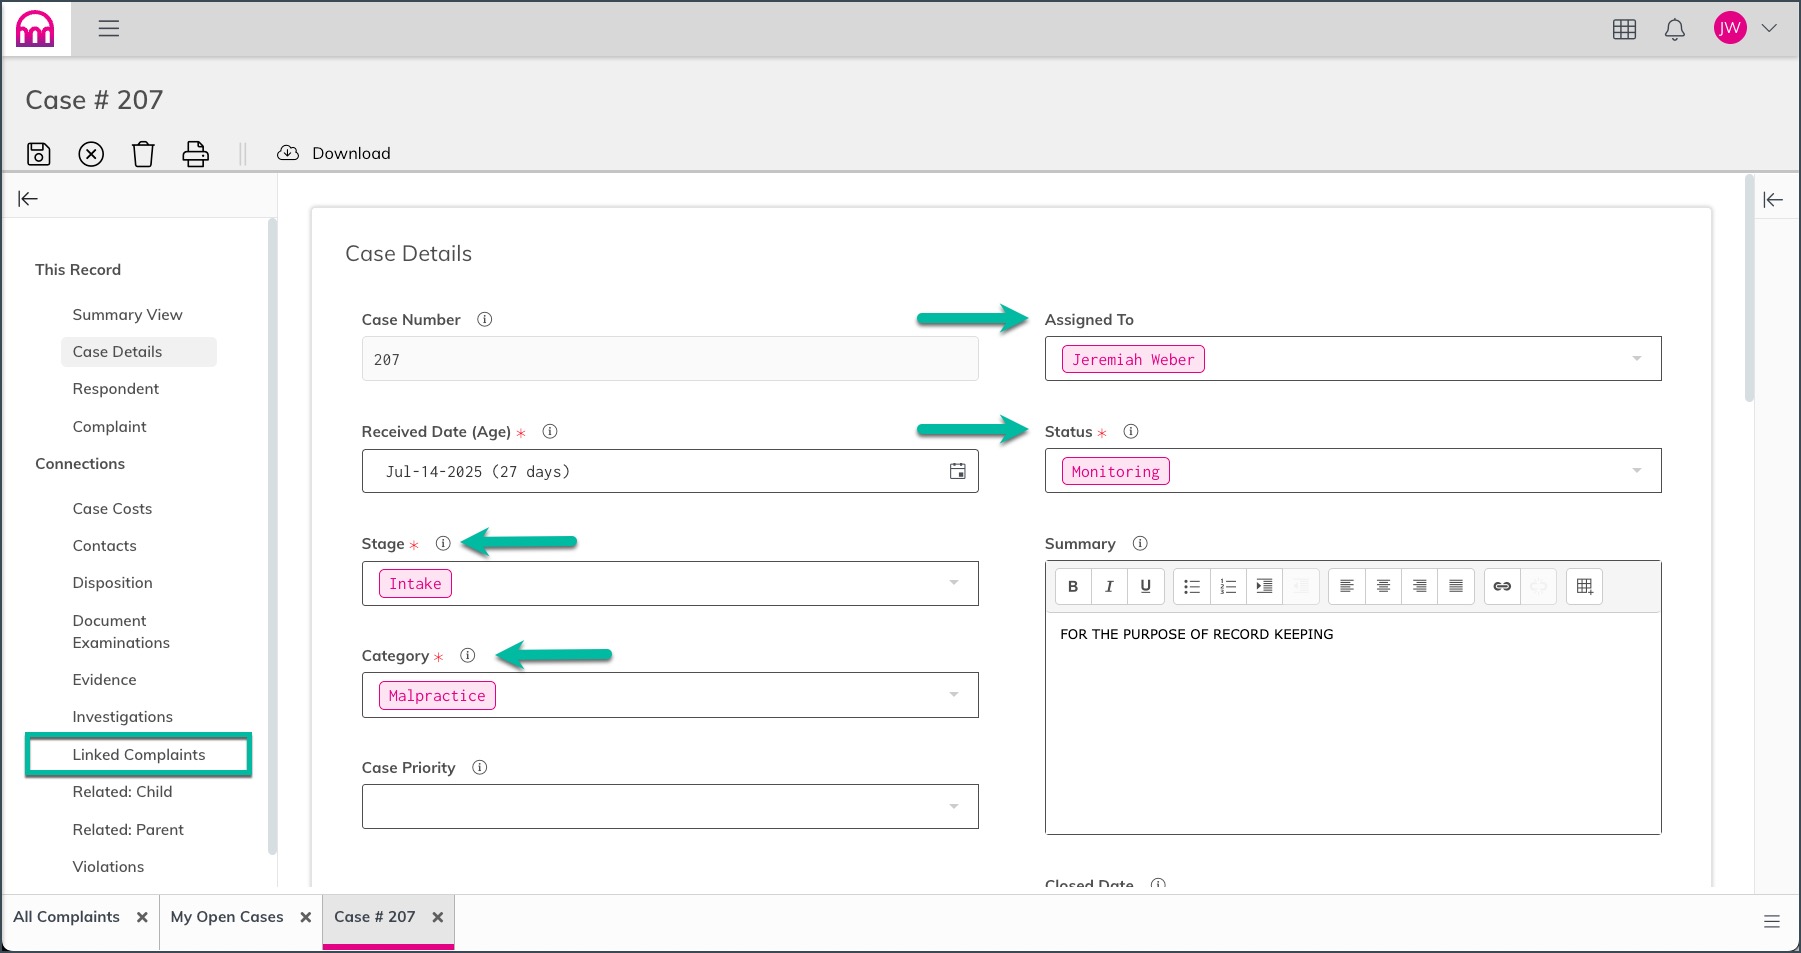Expand the user account chevron
The image size is (1801, 953).
point(1769,28)
